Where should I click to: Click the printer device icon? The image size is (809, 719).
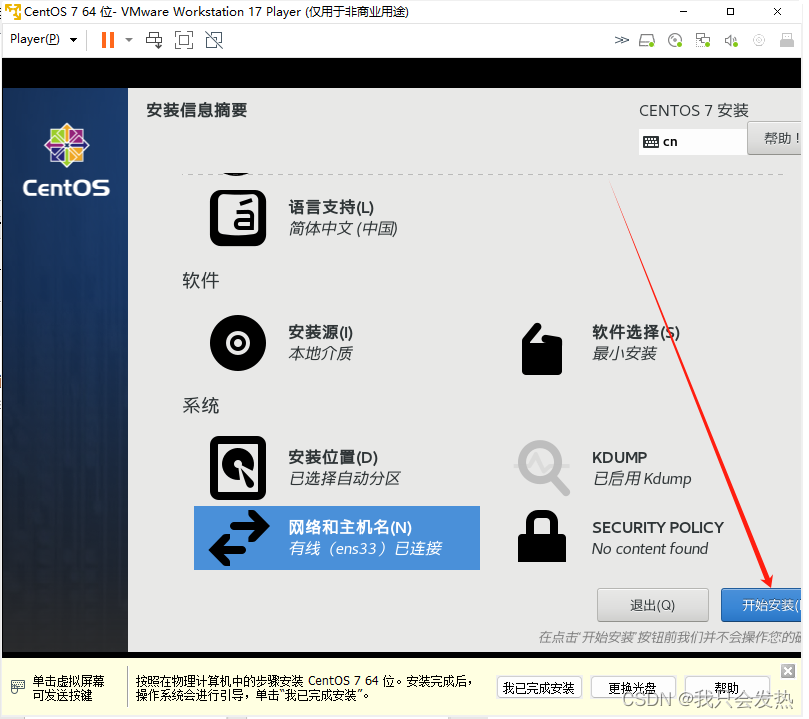coord(787,40)
